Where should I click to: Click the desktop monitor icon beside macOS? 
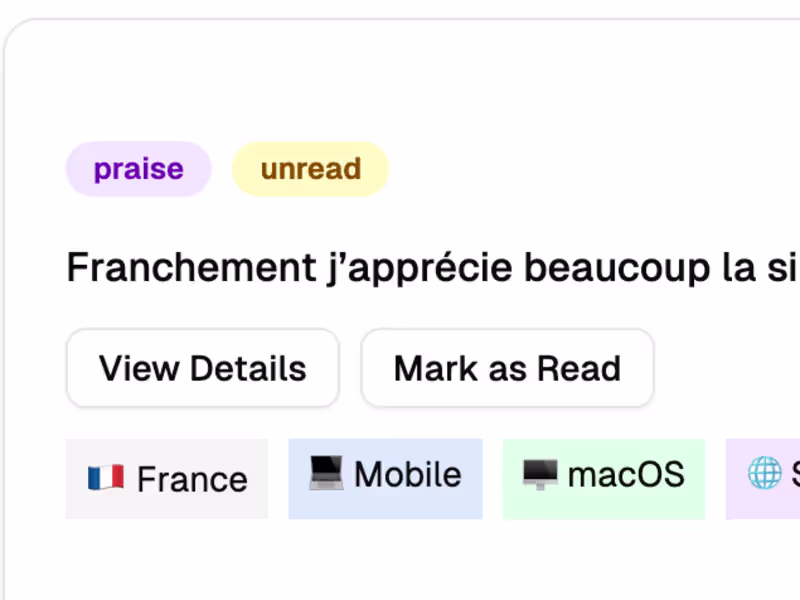click(x=540, y=472)
